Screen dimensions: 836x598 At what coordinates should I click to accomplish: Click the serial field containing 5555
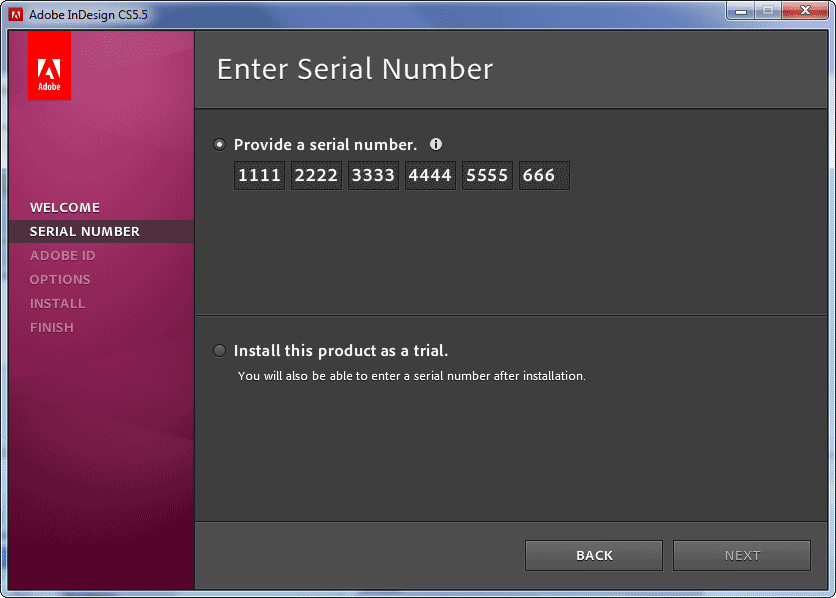click(x=487, y=175)
